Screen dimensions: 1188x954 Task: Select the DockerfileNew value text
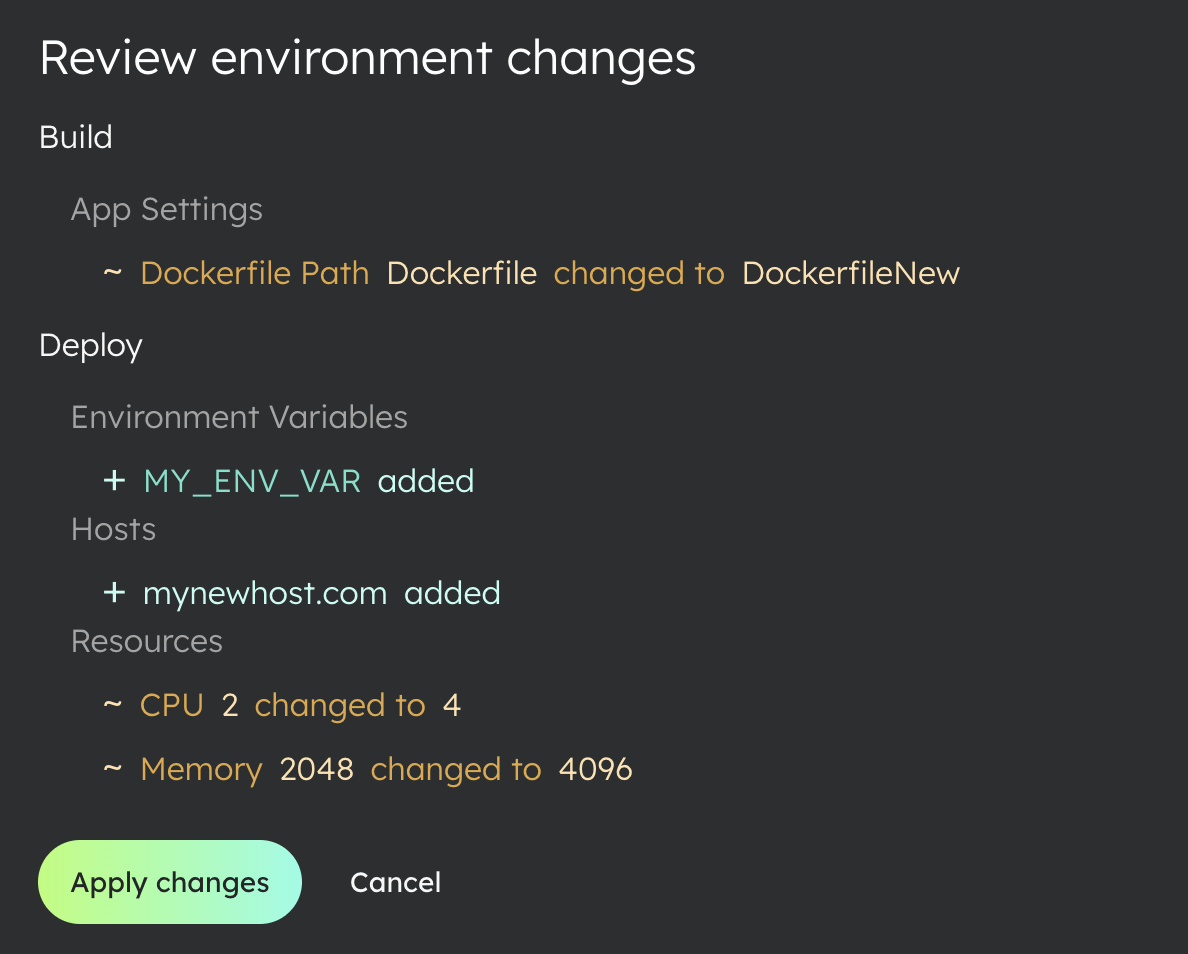tap(850, 272)
